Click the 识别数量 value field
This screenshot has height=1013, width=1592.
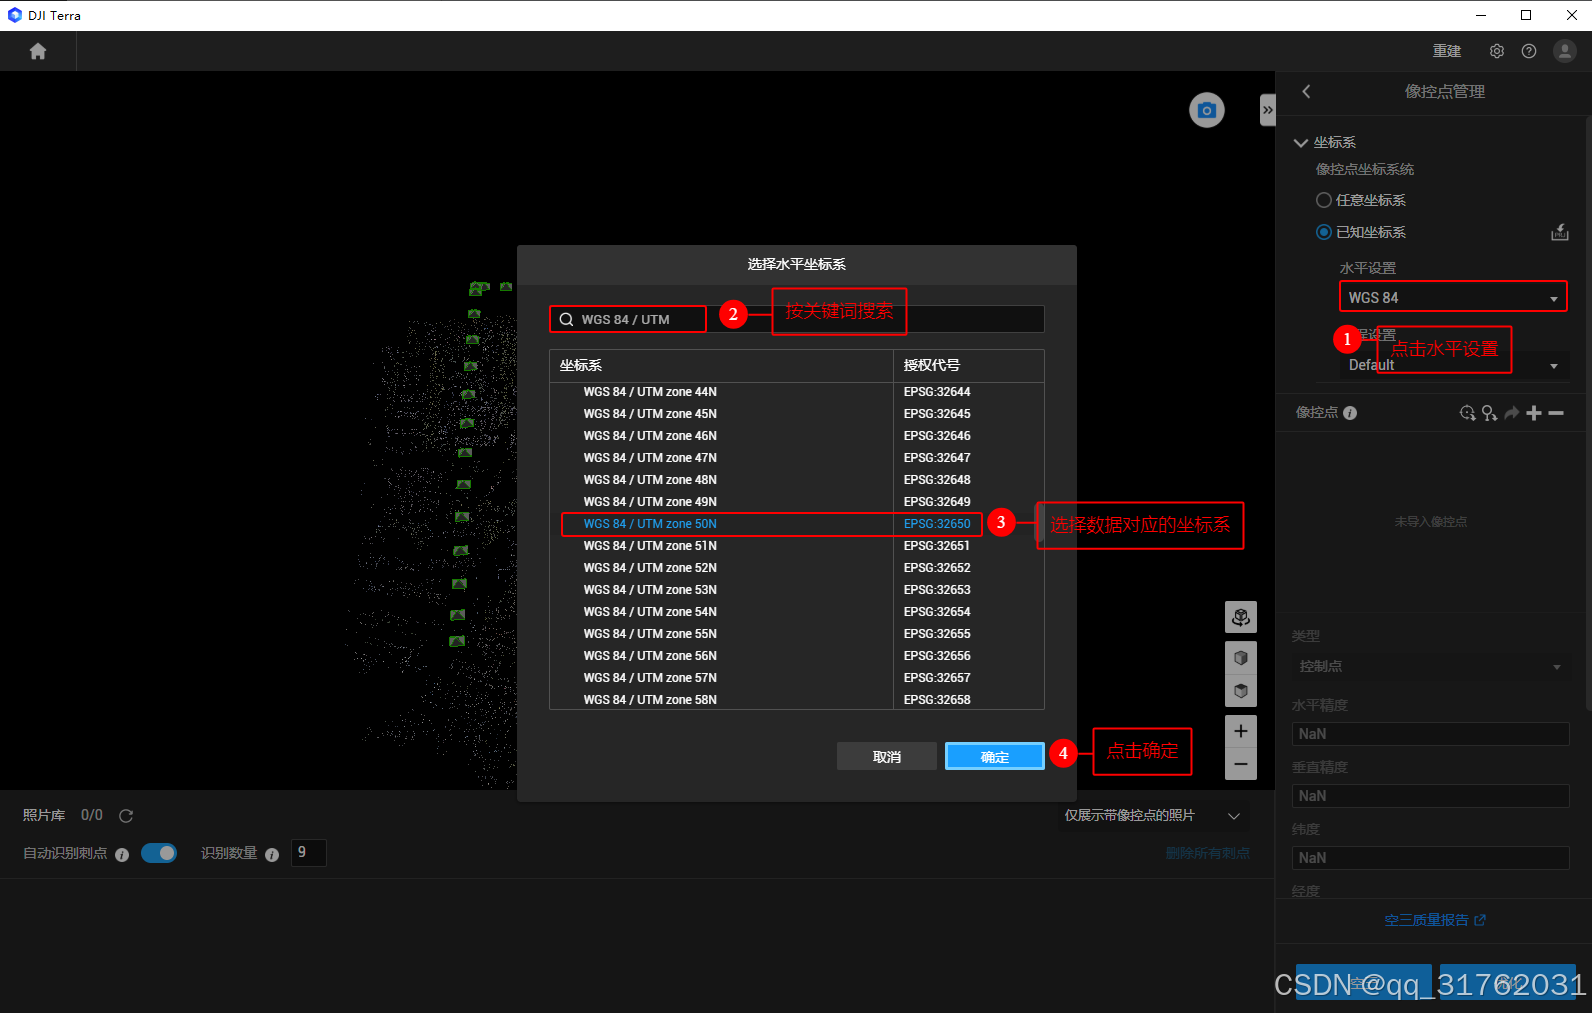tap(308, 853)
